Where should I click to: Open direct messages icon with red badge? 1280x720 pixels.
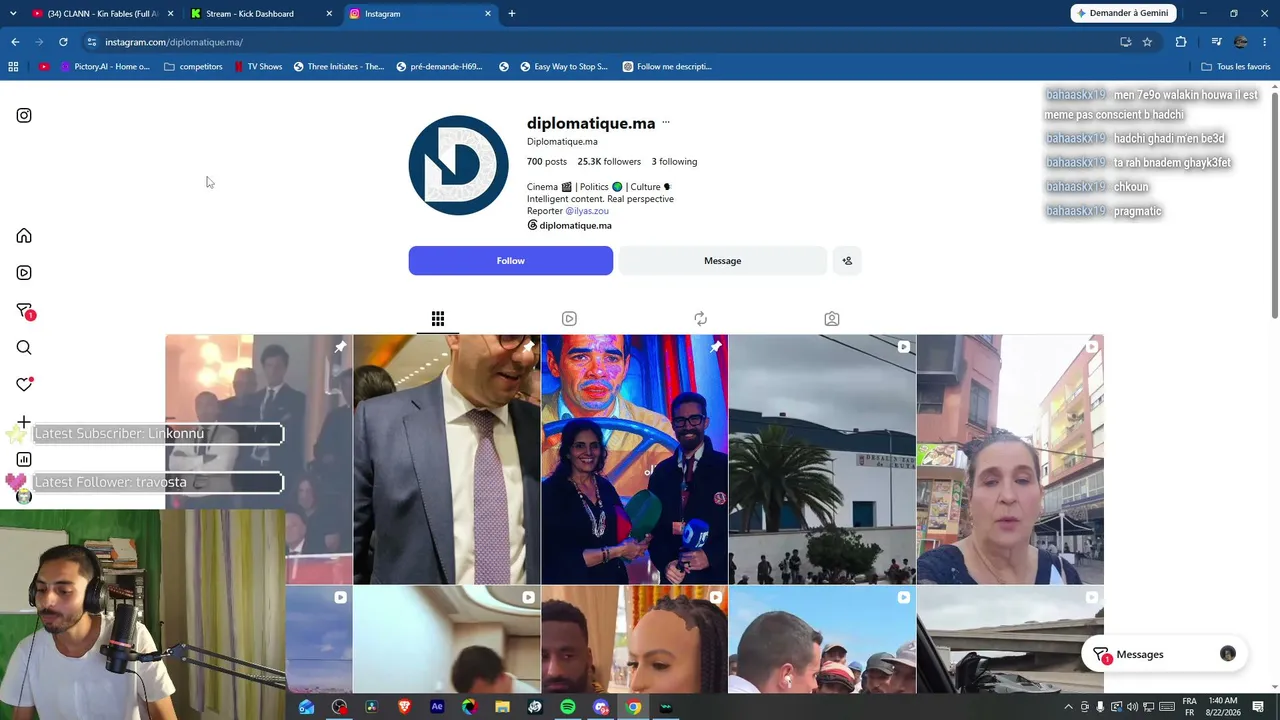[25, 311]
